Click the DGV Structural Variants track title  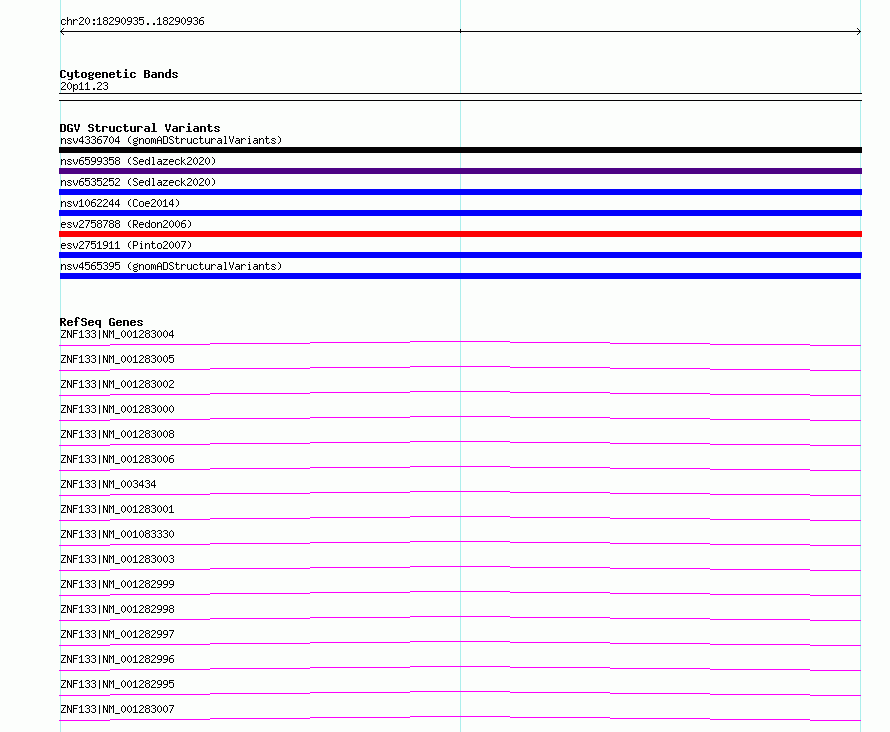(x=140, y=128)
